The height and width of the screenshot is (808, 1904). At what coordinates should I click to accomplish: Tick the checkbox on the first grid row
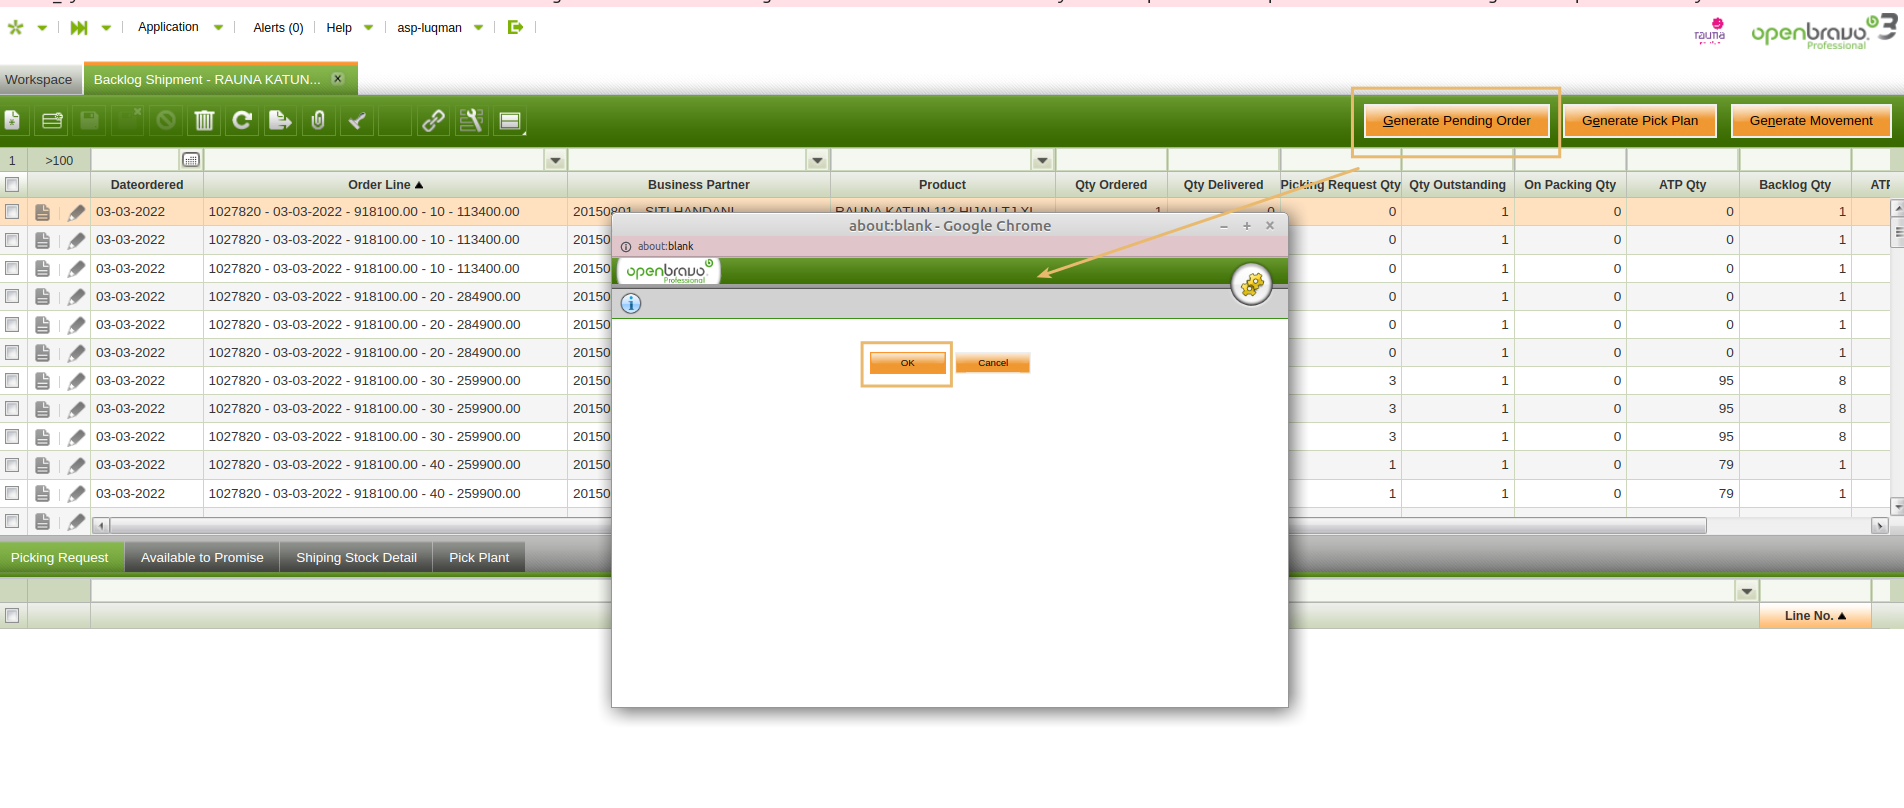[12, 212]
